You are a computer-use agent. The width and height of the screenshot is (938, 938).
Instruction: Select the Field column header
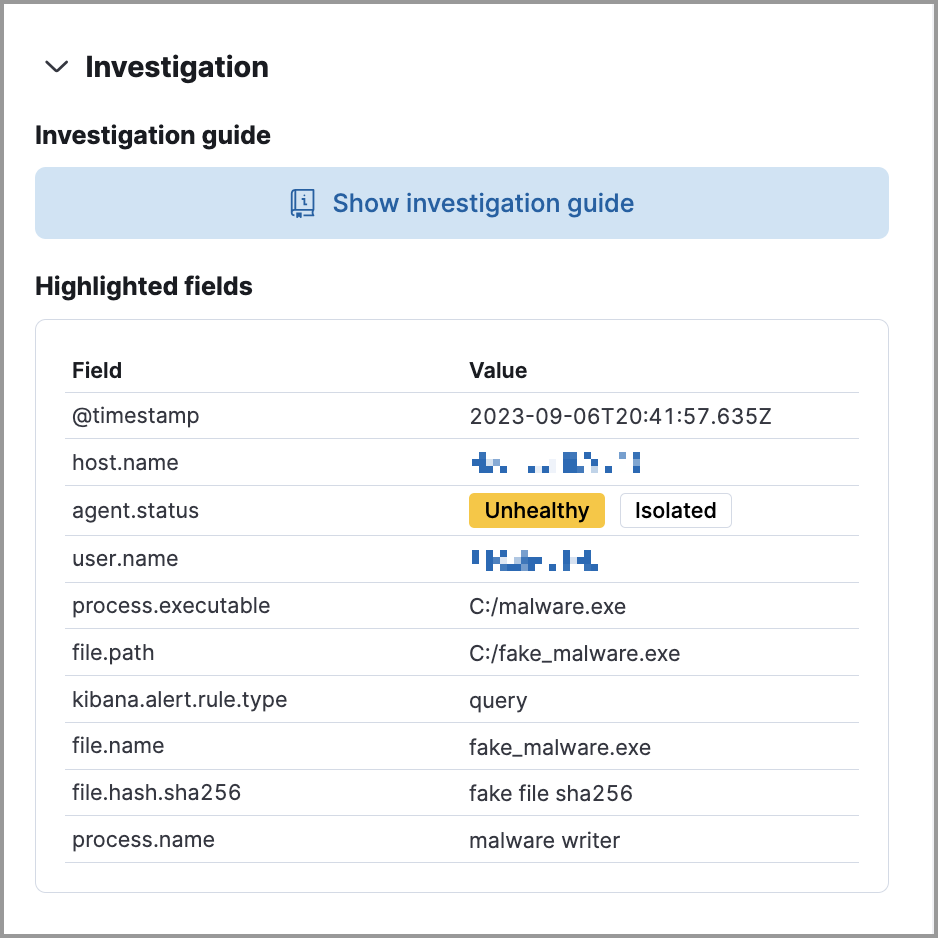tap(96, 370)
